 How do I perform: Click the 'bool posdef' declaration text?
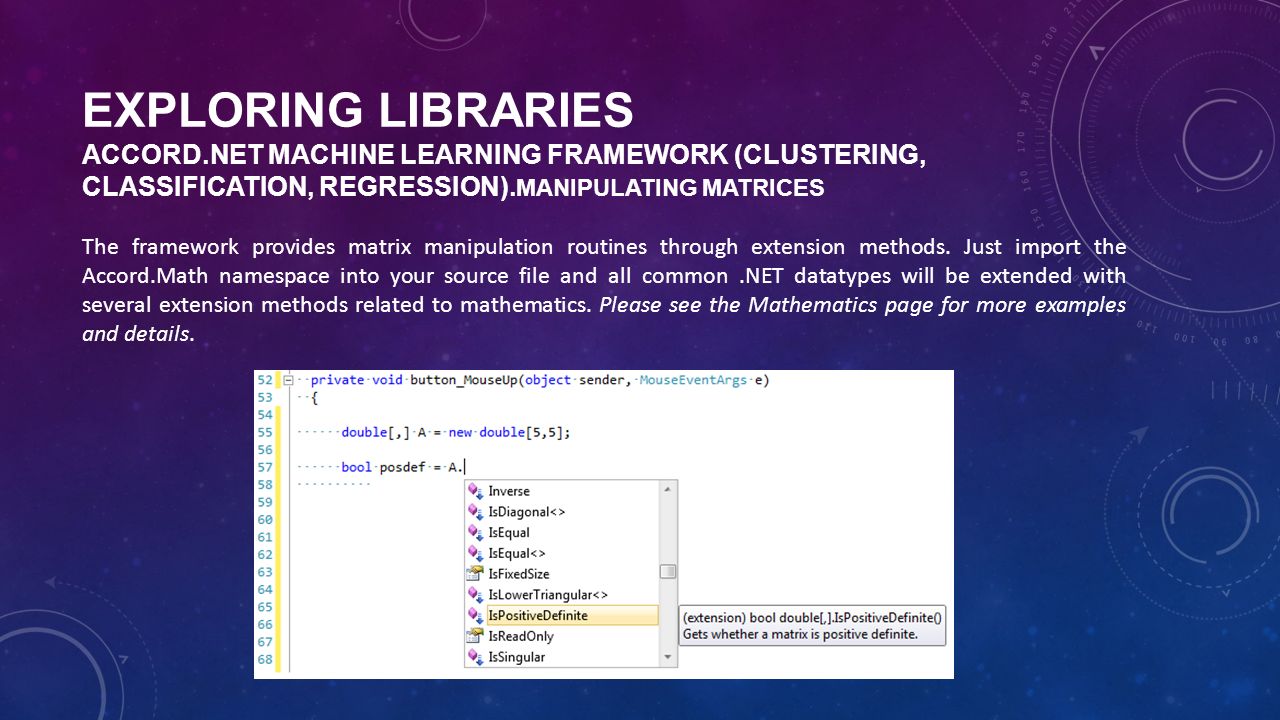point(384,467)
